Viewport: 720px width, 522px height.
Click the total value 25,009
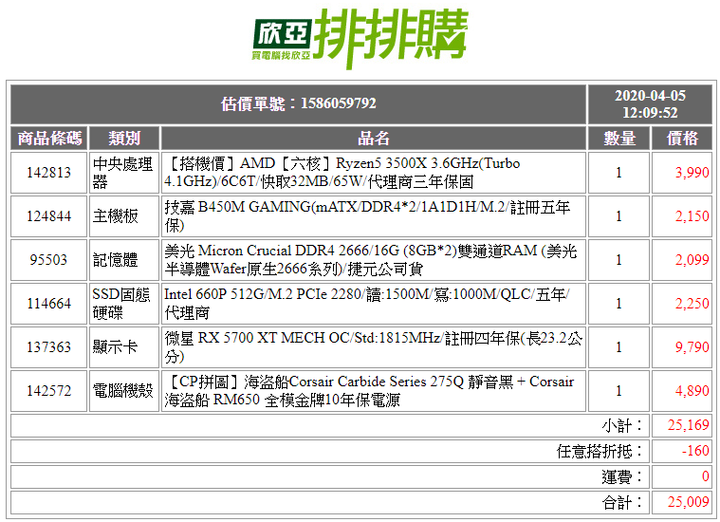pyautogui.click(x=688, y=502)
